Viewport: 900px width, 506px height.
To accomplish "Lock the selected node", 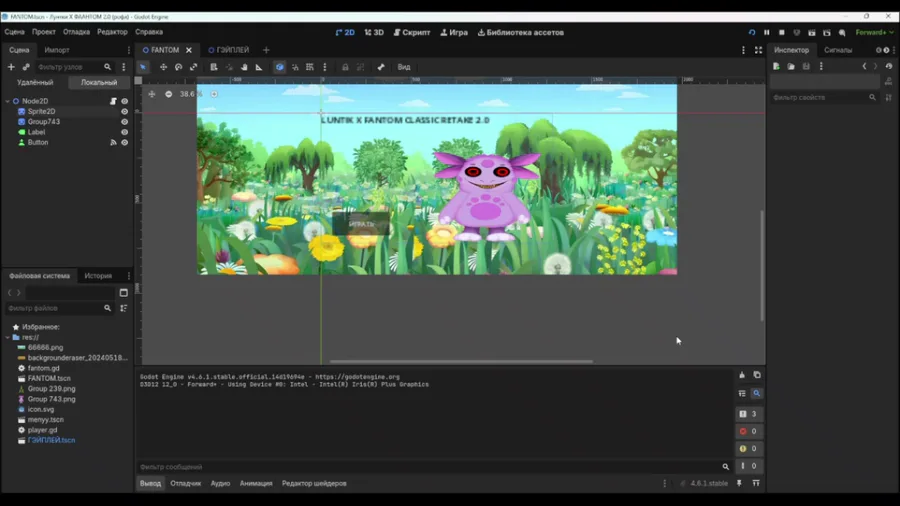I will 345,67.
